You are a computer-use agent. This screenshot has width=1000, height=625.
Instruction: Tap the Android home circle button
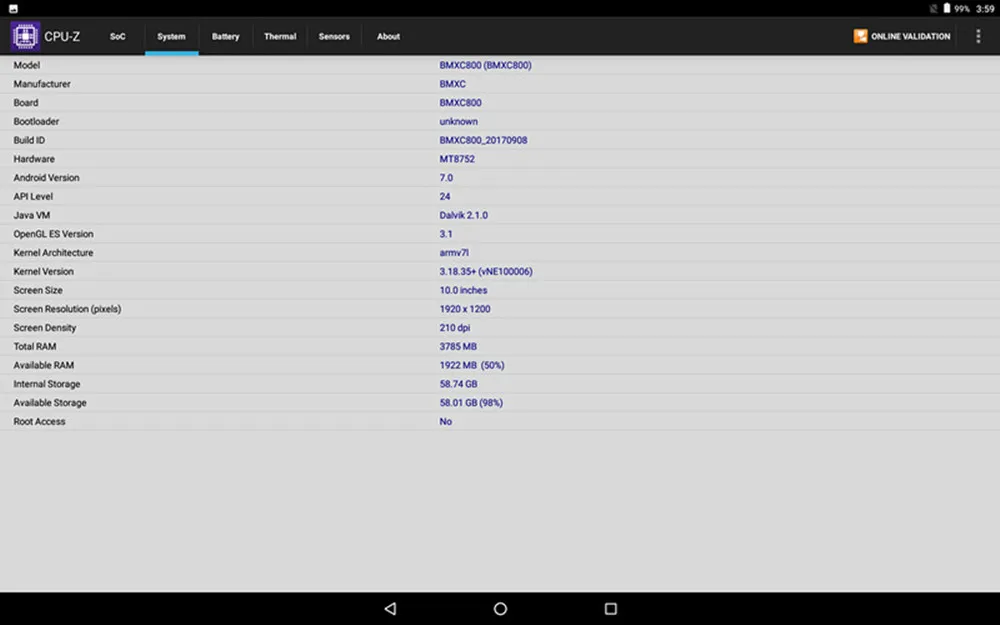point(500,608)
